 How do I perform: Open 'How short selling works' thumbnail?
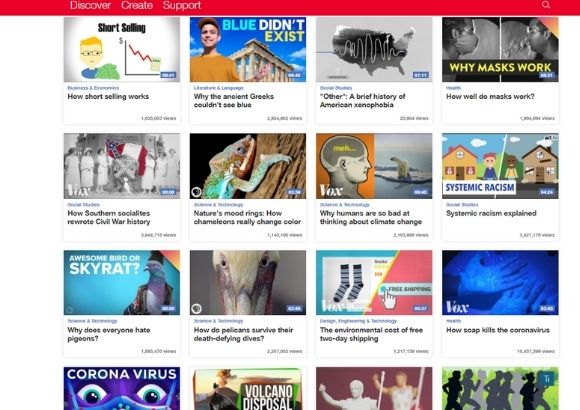coord(122,50)
